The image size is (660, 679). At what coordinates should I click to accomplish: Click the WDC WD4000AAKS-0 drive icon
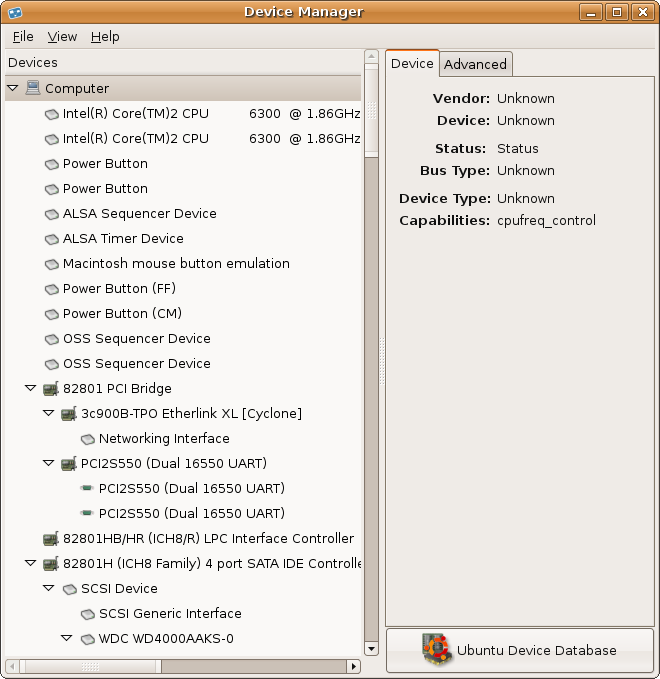click(x=87, y=638)
